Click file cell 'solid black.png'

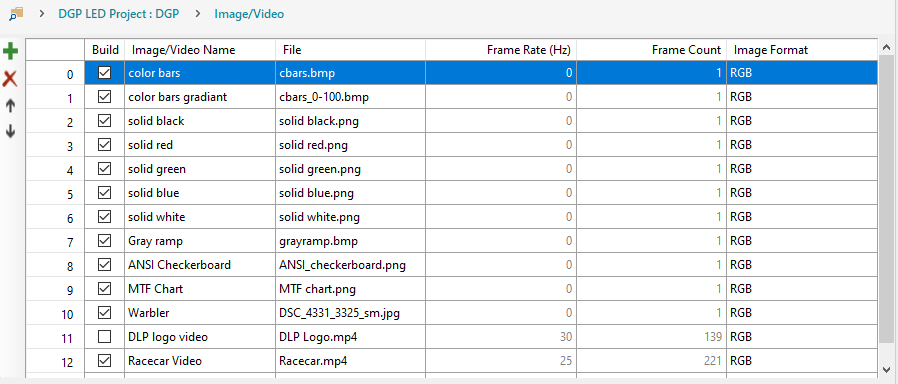350,121
